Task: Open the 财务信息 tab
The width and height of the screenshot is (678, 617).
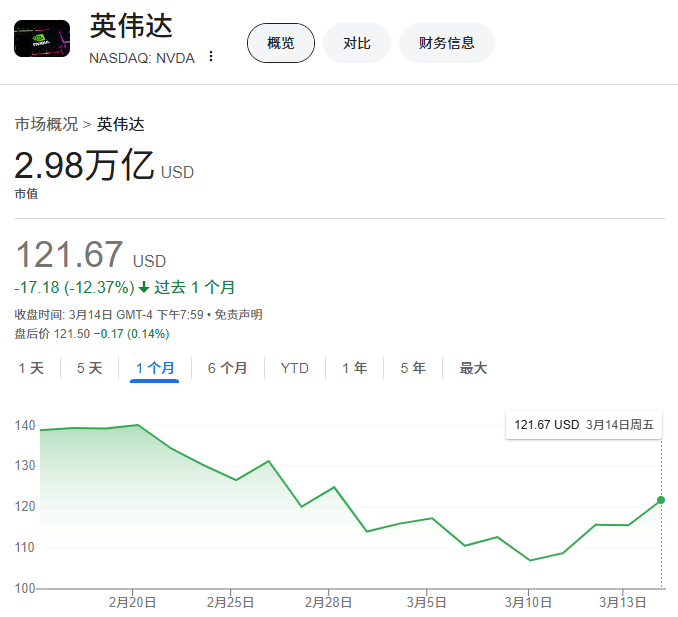Action: (447, 43)
